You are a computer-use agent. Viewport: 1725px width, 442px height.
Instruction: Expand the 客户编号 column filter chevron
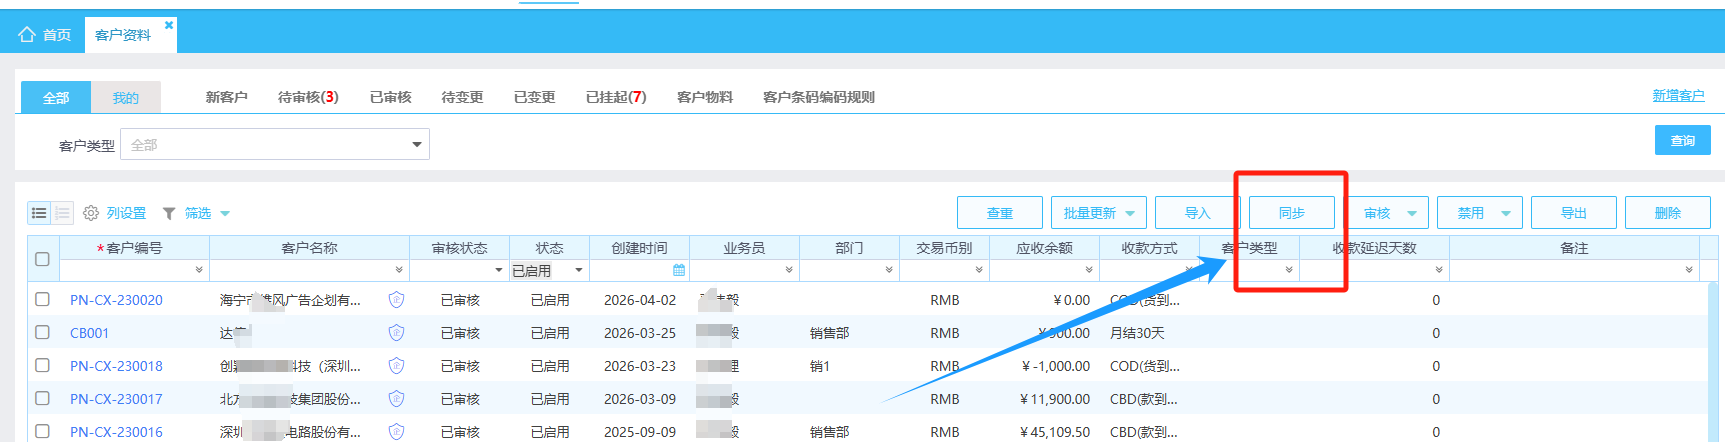click(x=199, y=270)
